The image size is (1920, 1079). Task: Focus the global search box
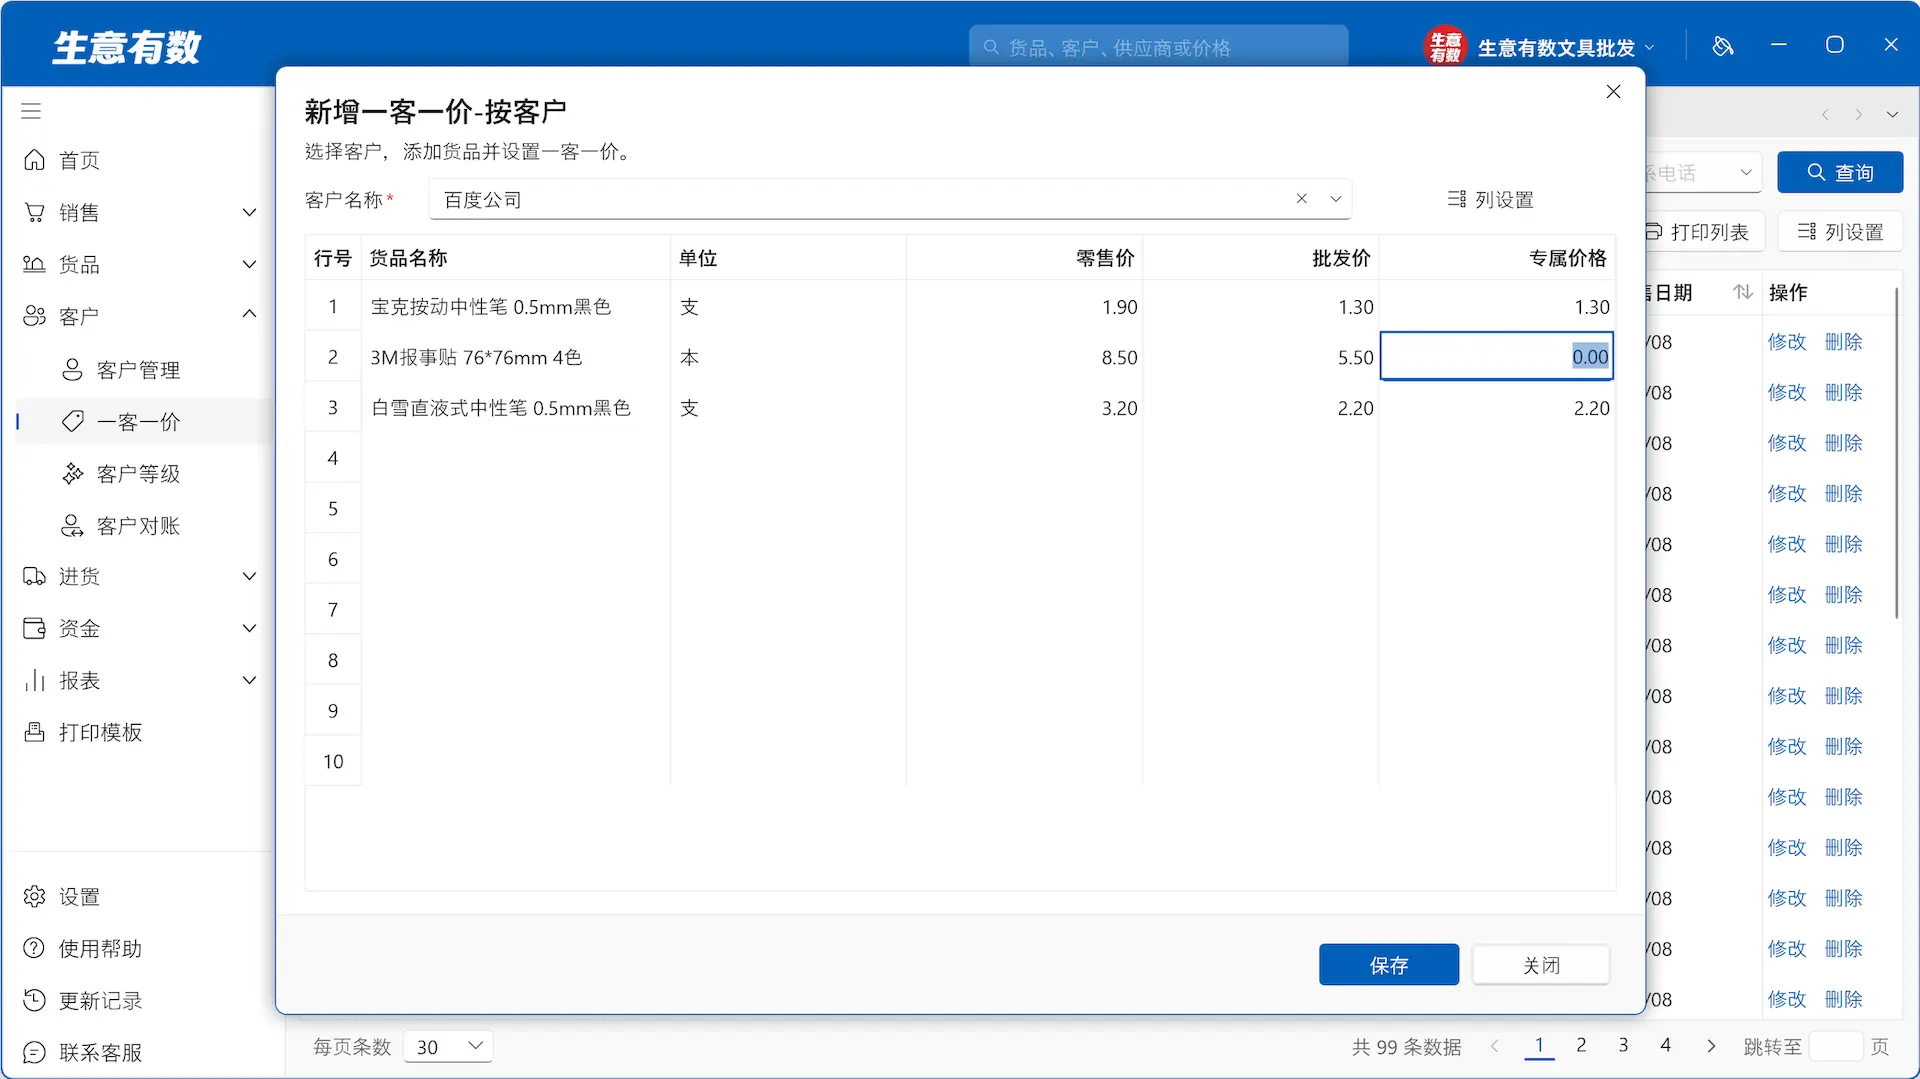click(x=1158, y=47)
